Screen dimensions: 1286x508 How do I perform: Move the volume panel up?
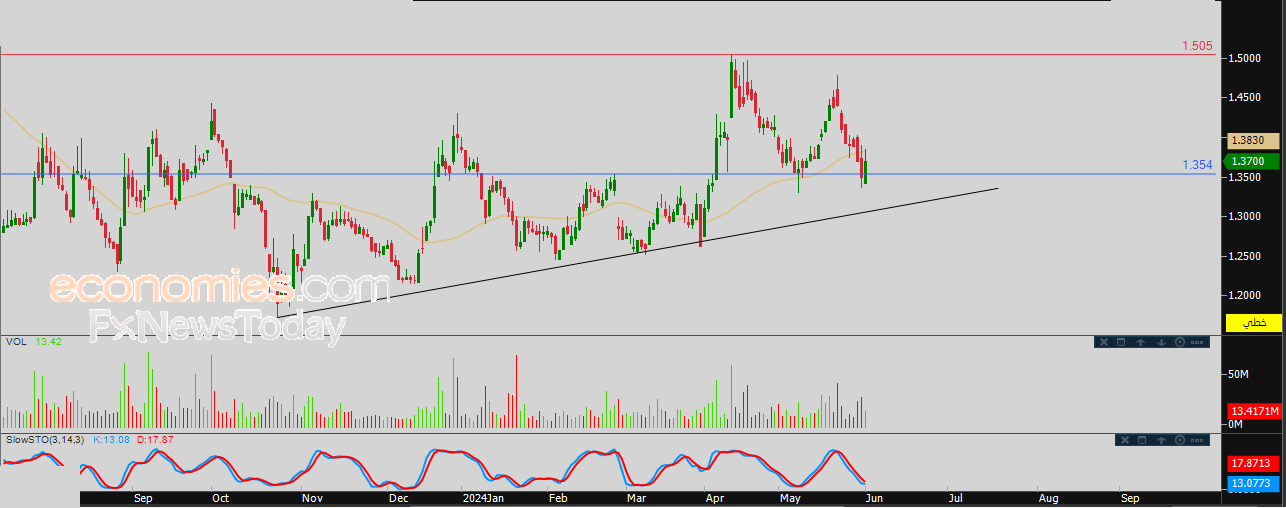tap(1140, 342)
